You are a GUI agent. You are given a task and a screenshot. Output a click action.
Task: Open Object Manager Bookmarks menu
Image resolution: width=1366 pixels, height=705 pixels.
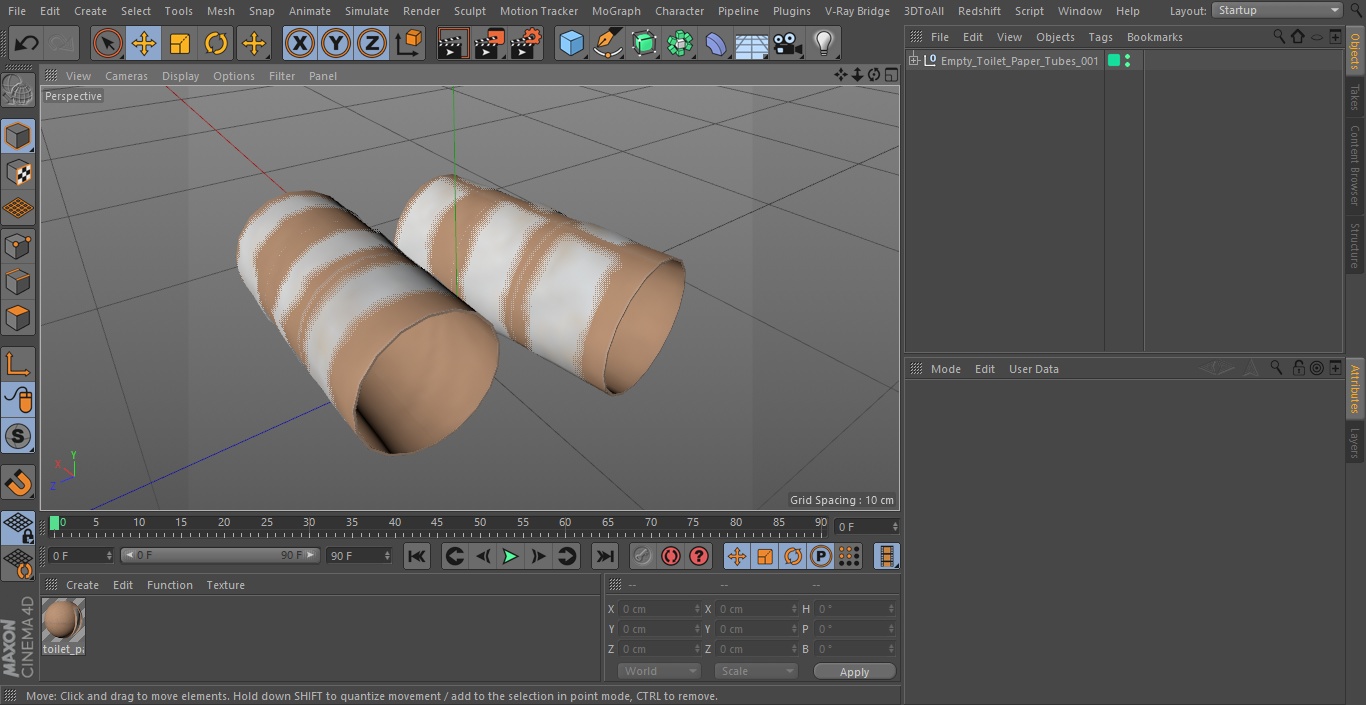(x=1154, y=37)
